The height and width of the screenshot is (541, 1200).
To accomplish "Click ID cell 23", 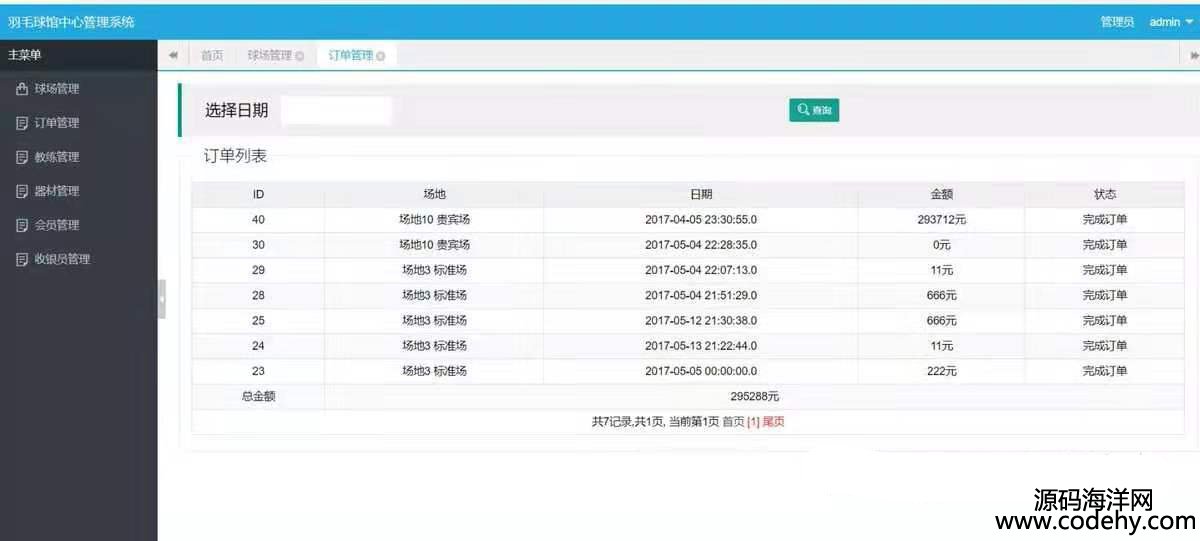I will [x=258, y=371].
